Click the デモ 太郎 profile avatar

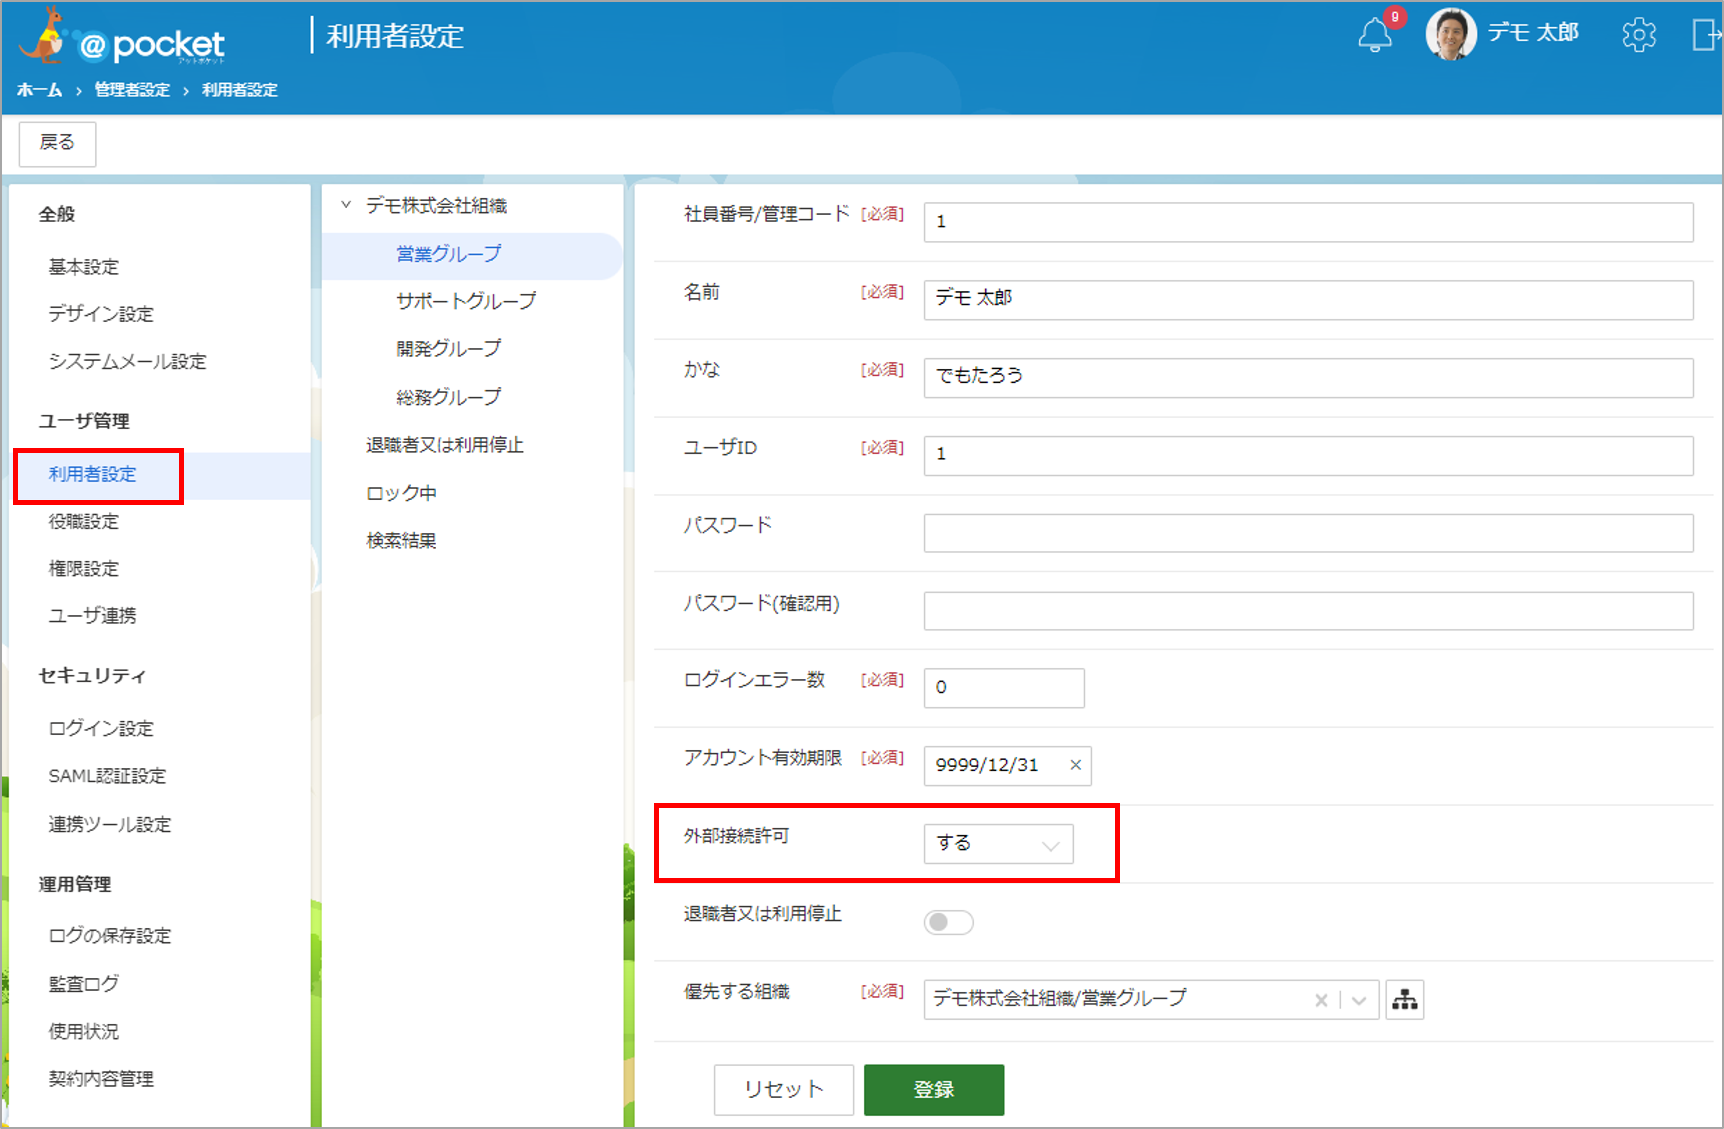(1451, 34)
